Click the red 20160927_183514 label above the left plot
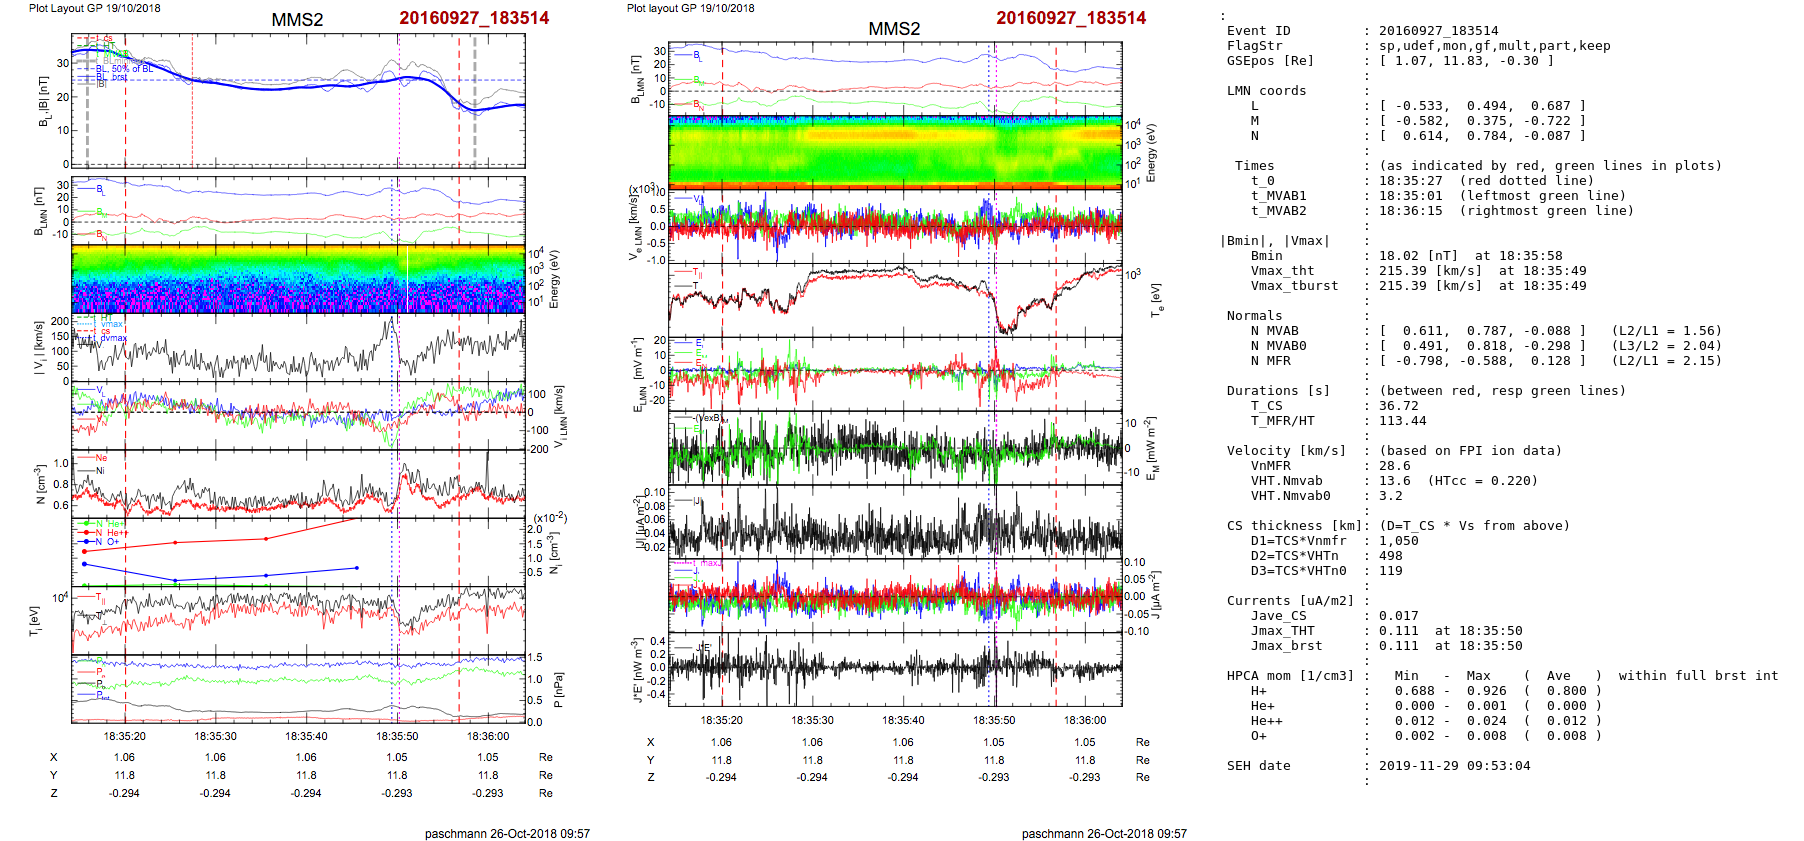 [474, 18]
